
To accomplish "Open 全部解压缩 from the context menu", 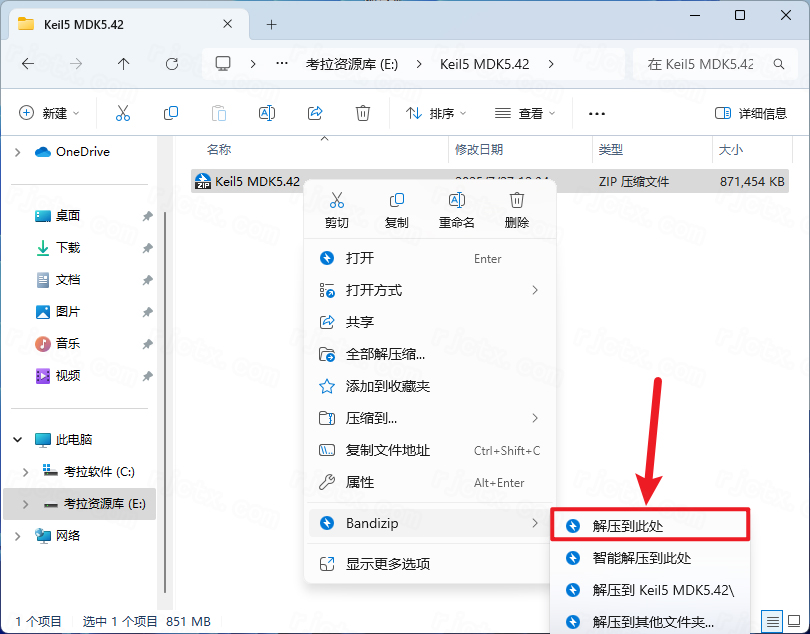I will click(387, 354).
